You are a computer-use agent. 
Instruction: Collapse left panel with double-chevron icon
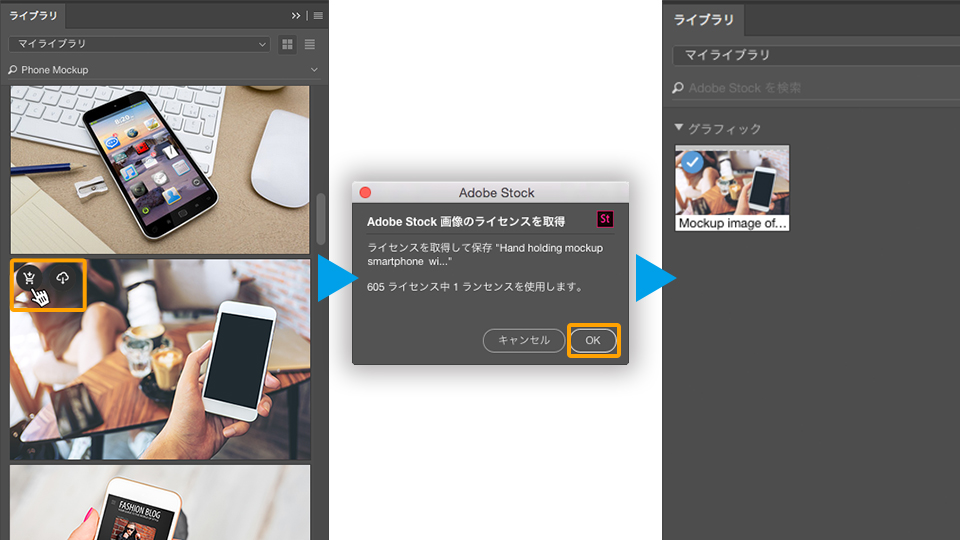coord(296,15)
